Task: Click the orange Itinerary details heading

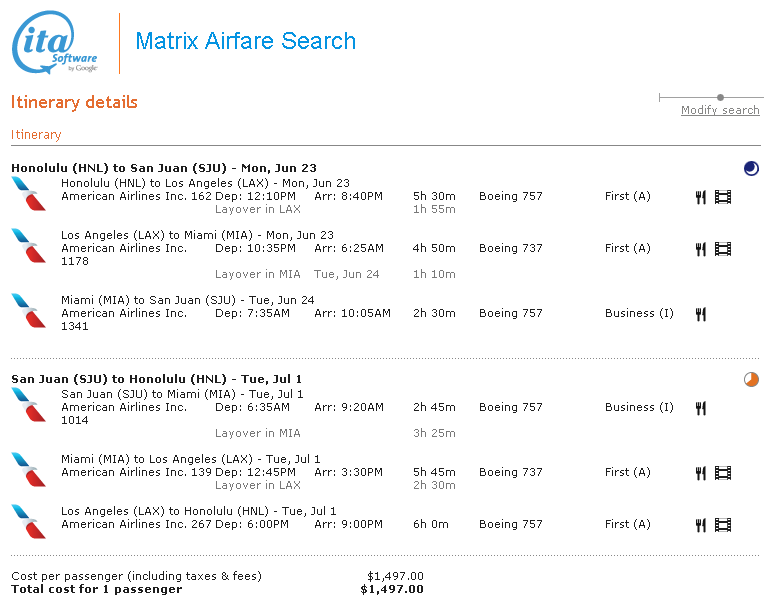Action: [x=75, y=102]
